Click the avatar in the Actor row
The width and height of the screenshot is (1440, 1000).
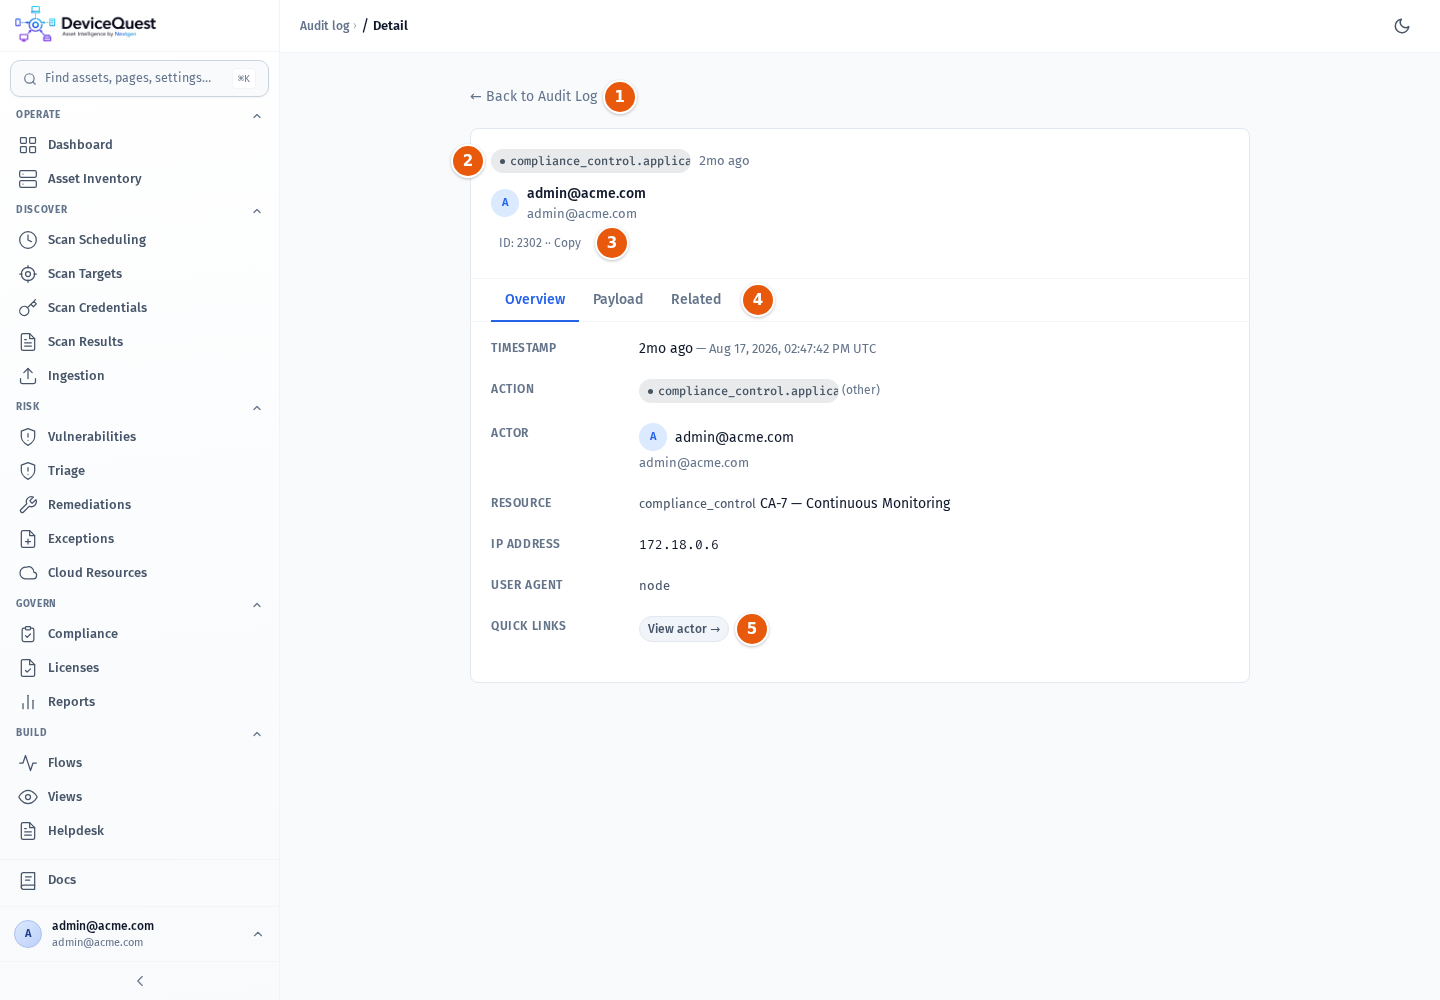coord(653,437)
